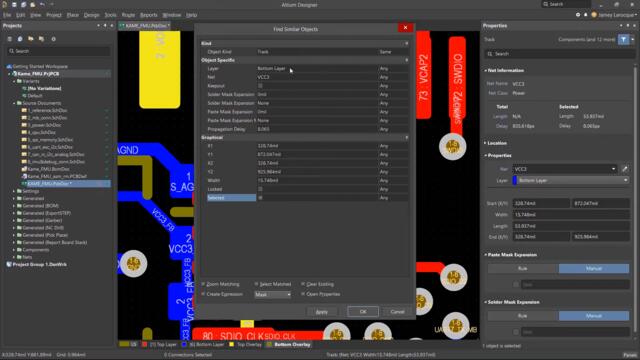
Task: Open the File menu
Action: click(x=7, y=15)
